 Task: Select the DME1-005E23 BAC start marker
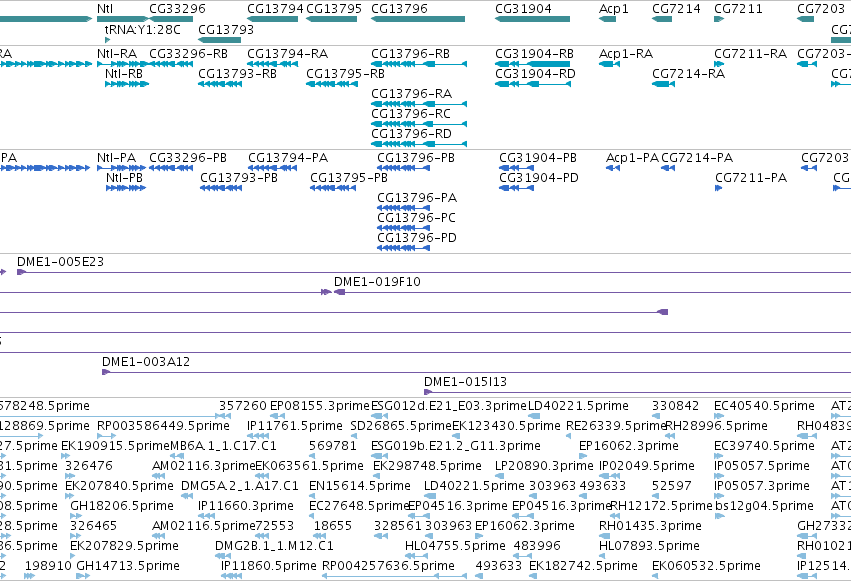(21, 272)
